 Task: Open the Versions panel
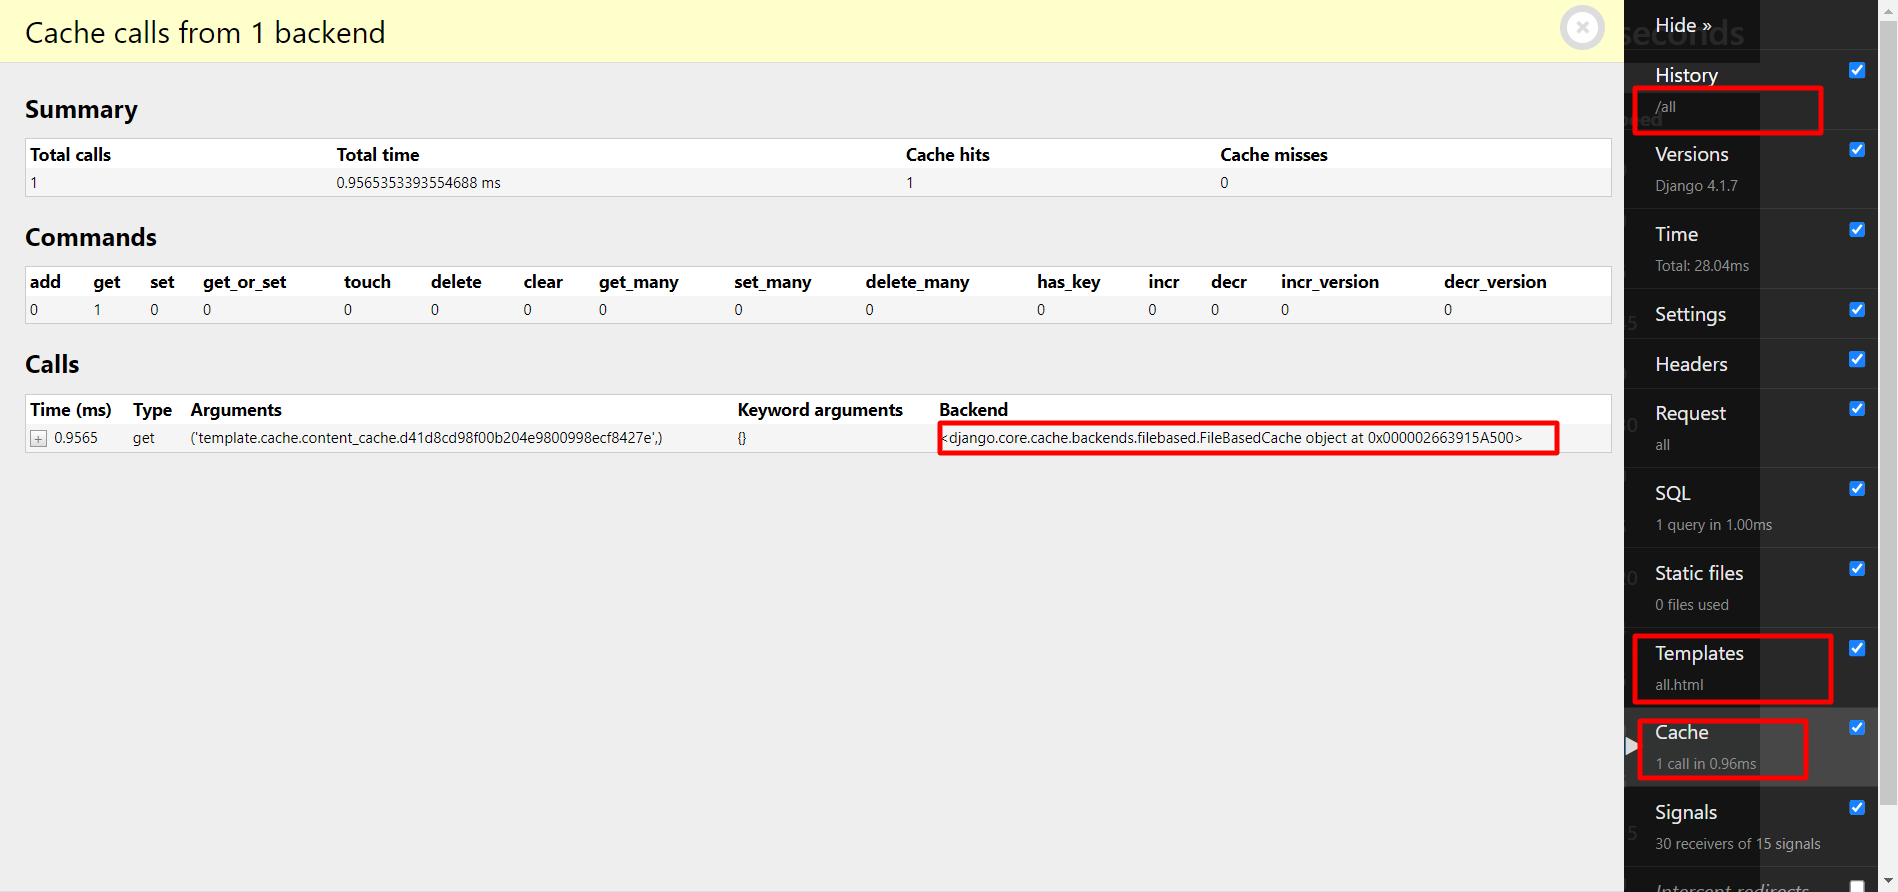(1691, 154)
